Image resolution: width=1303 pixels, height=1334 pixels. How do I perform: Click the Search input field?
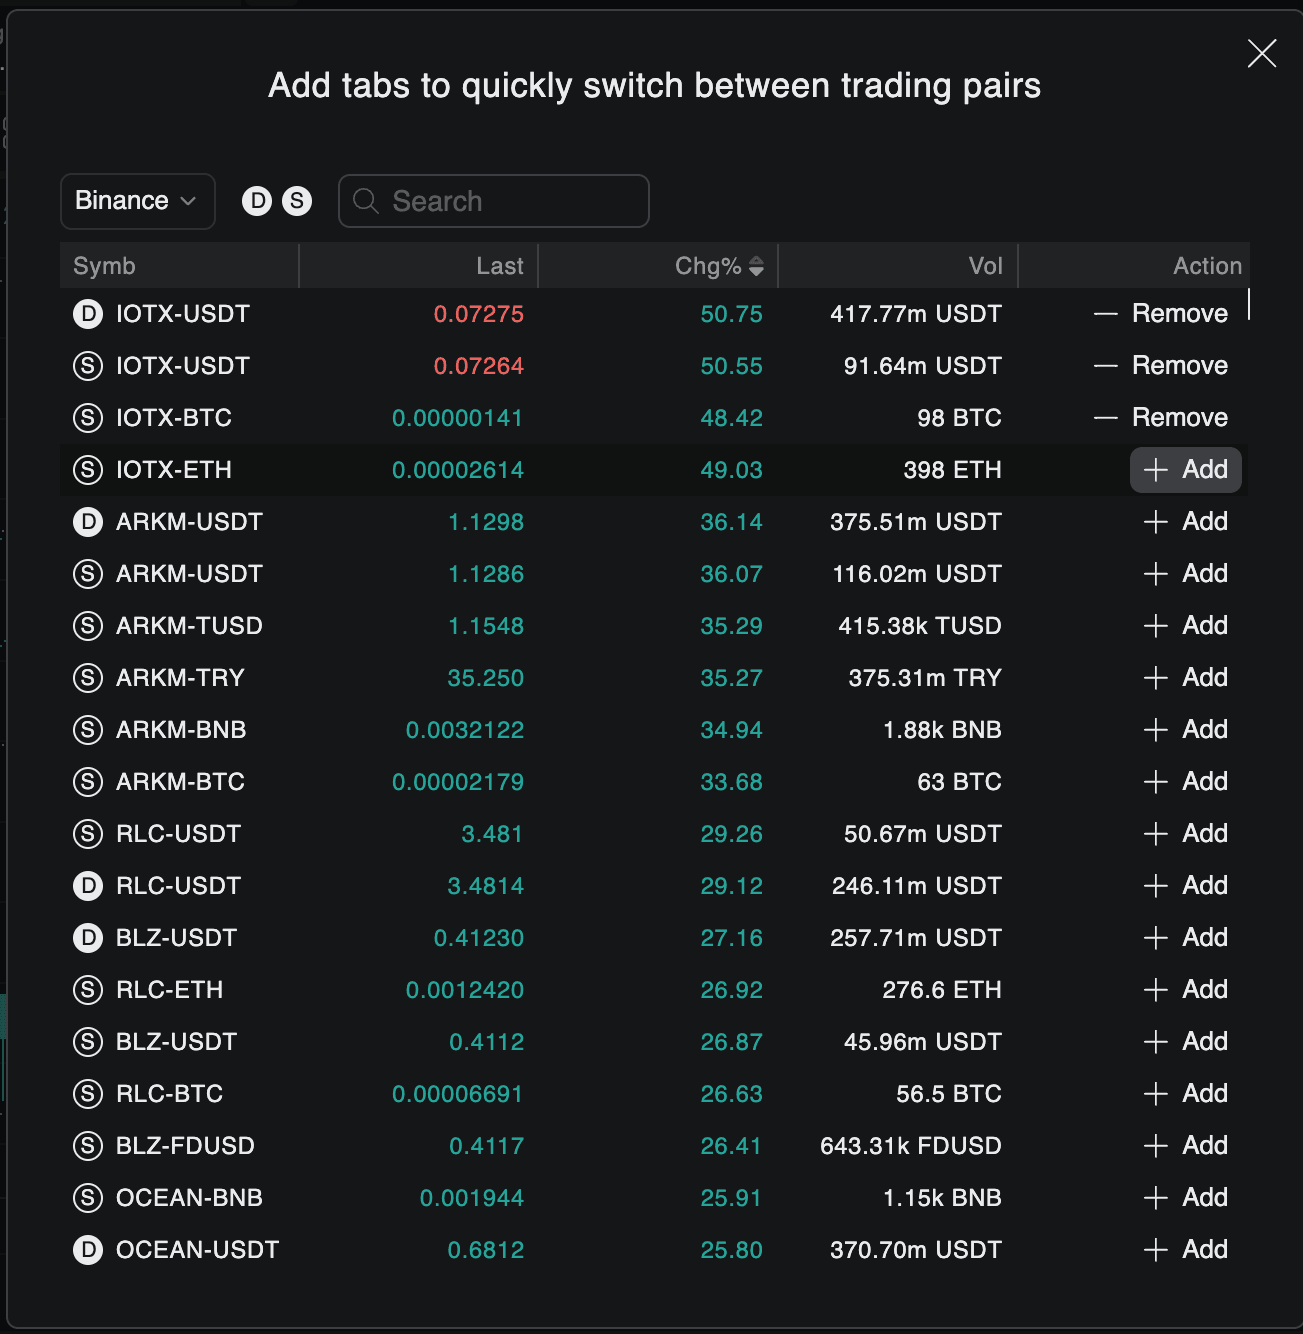coord(494,201)
